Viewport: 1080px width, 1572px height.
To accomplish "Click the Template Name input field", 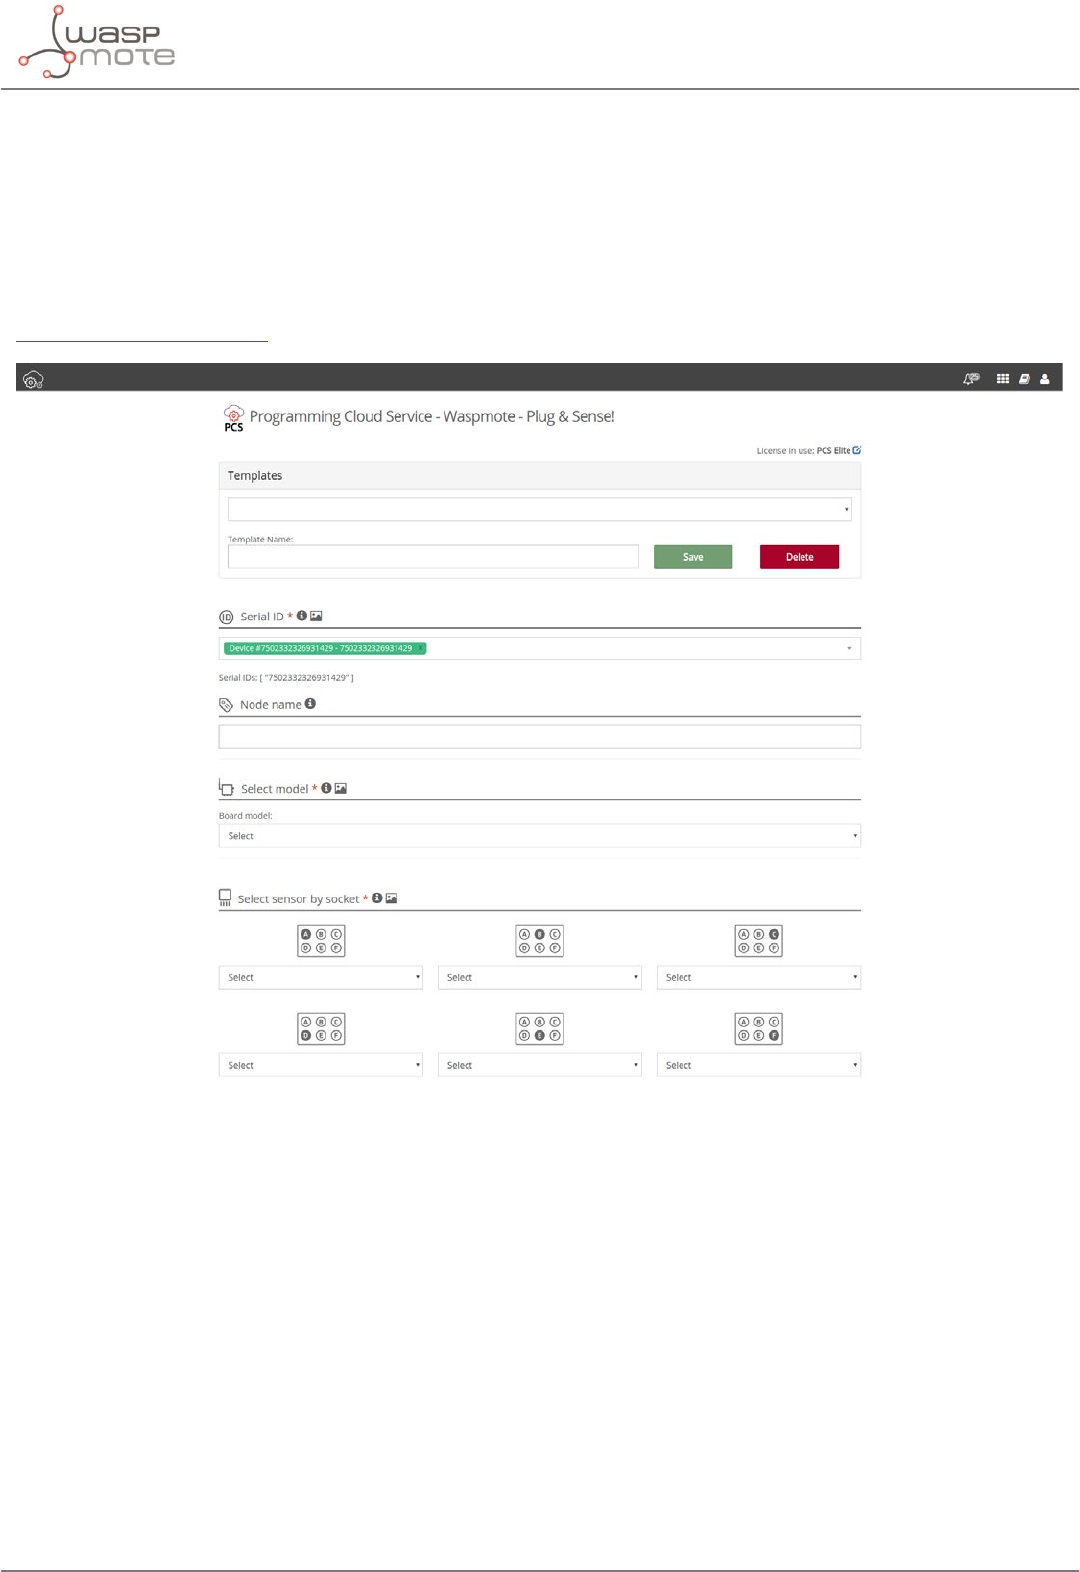I will click(x=433, y=557).
